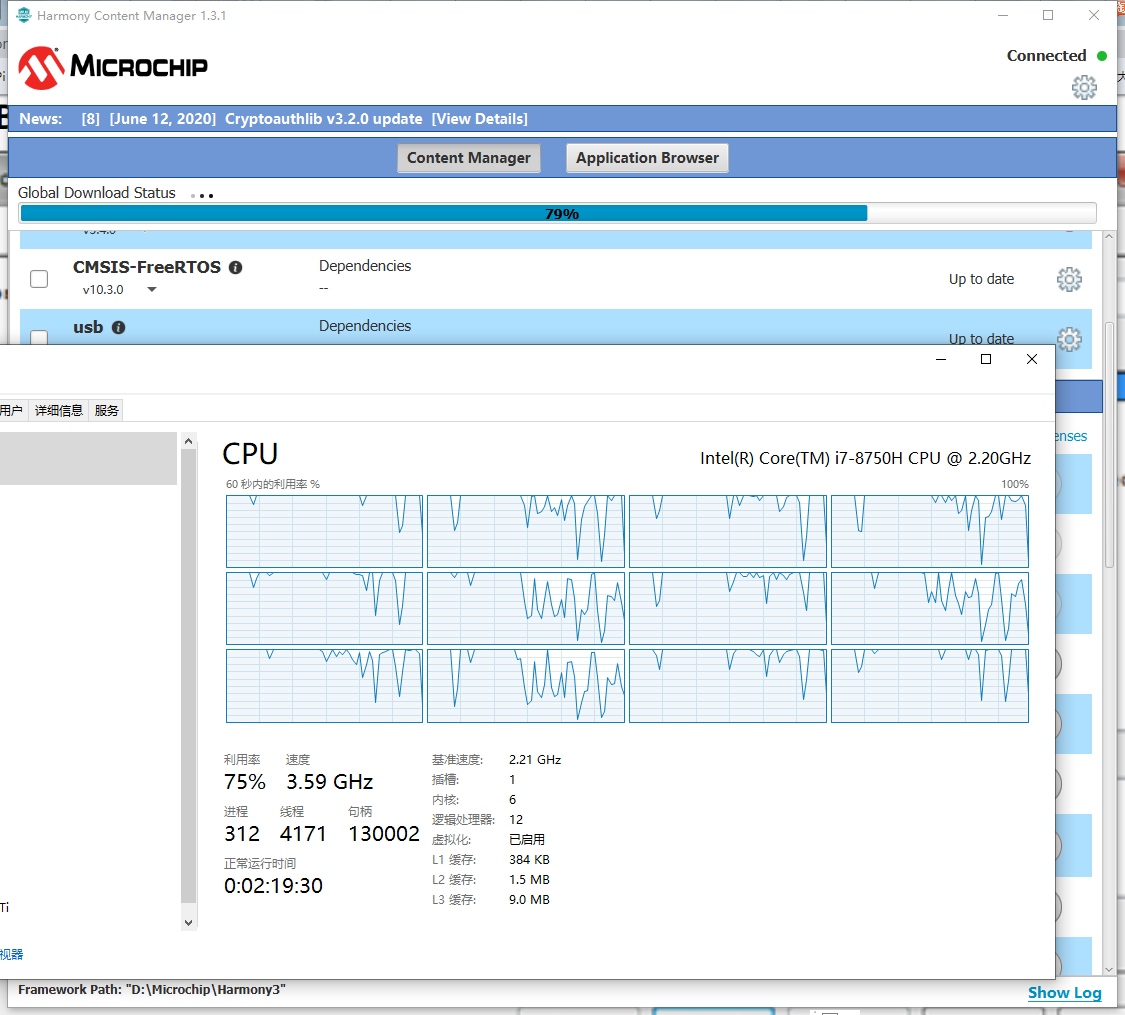The height and width of the screenshot is (1015, 1125).
Task: Click the Cryptoauthlib v3.2.0 update news headline
Action: 324,119
